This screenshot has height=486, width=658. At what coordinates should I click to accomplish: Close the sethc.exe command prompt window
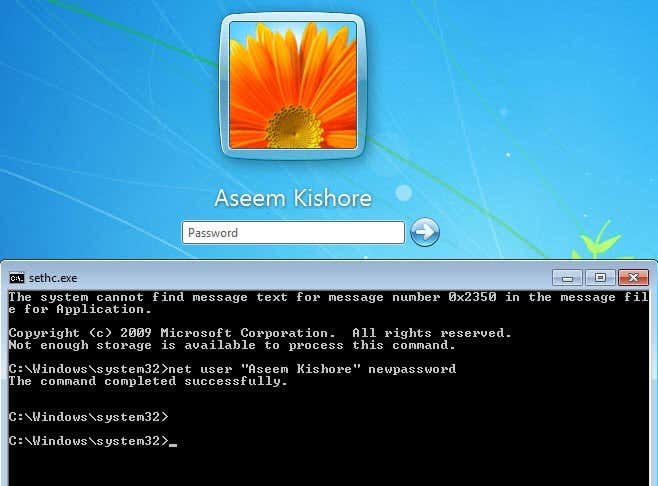(x=633, y=277)
